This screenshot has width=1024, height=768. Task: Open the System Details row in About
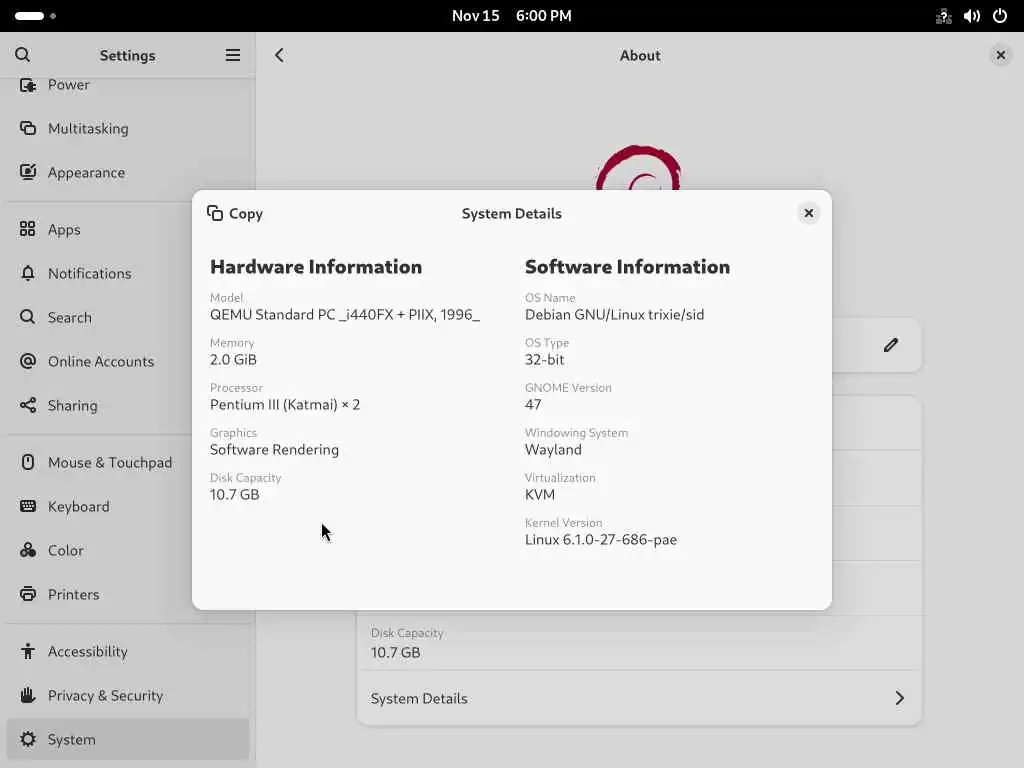639,698
